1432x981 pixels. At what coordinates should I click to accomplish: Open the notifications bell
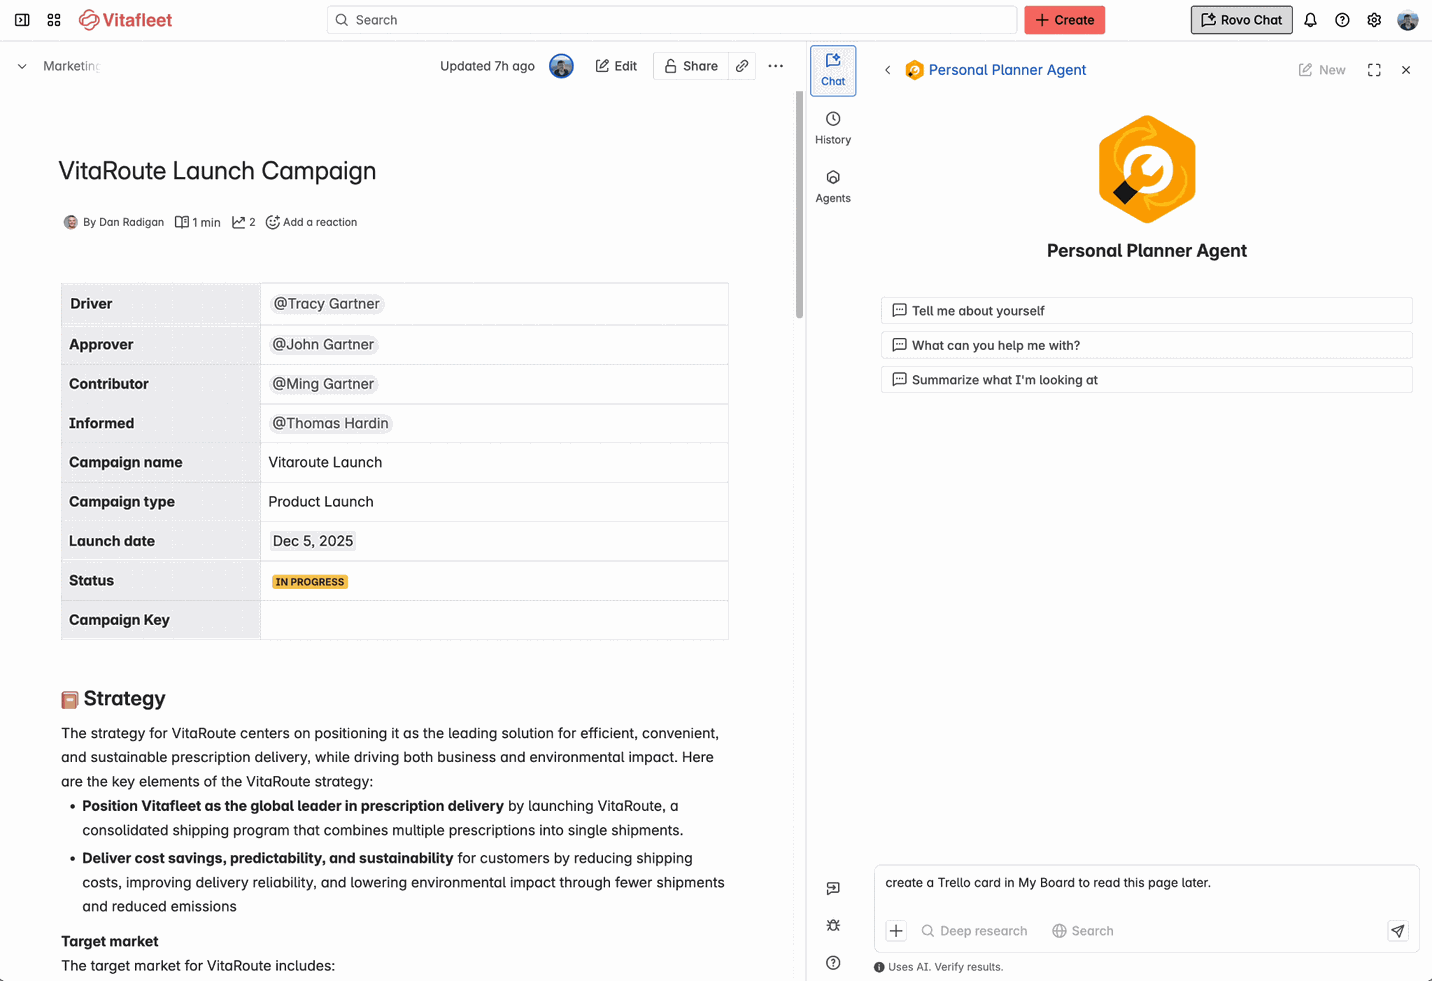point(1310,20)
